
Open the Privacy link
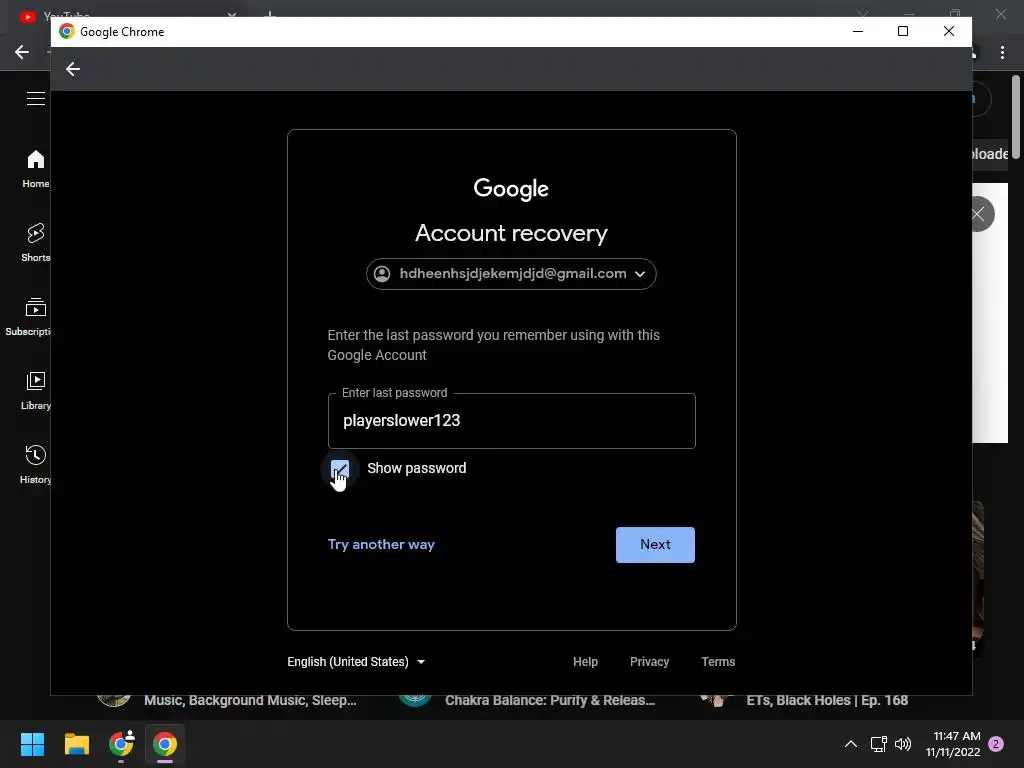pyautogui.click(x=649, y=662)
